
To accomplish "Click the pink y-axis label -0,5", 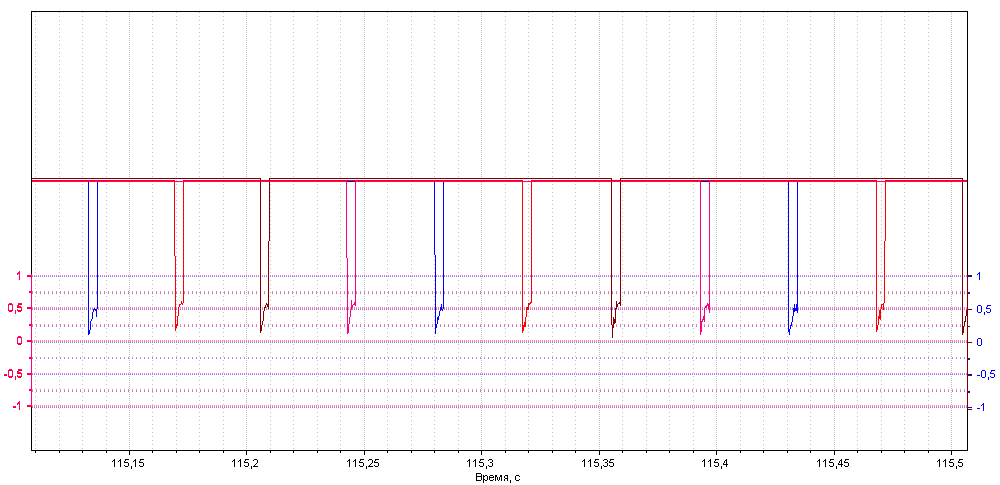I will 13,374.
